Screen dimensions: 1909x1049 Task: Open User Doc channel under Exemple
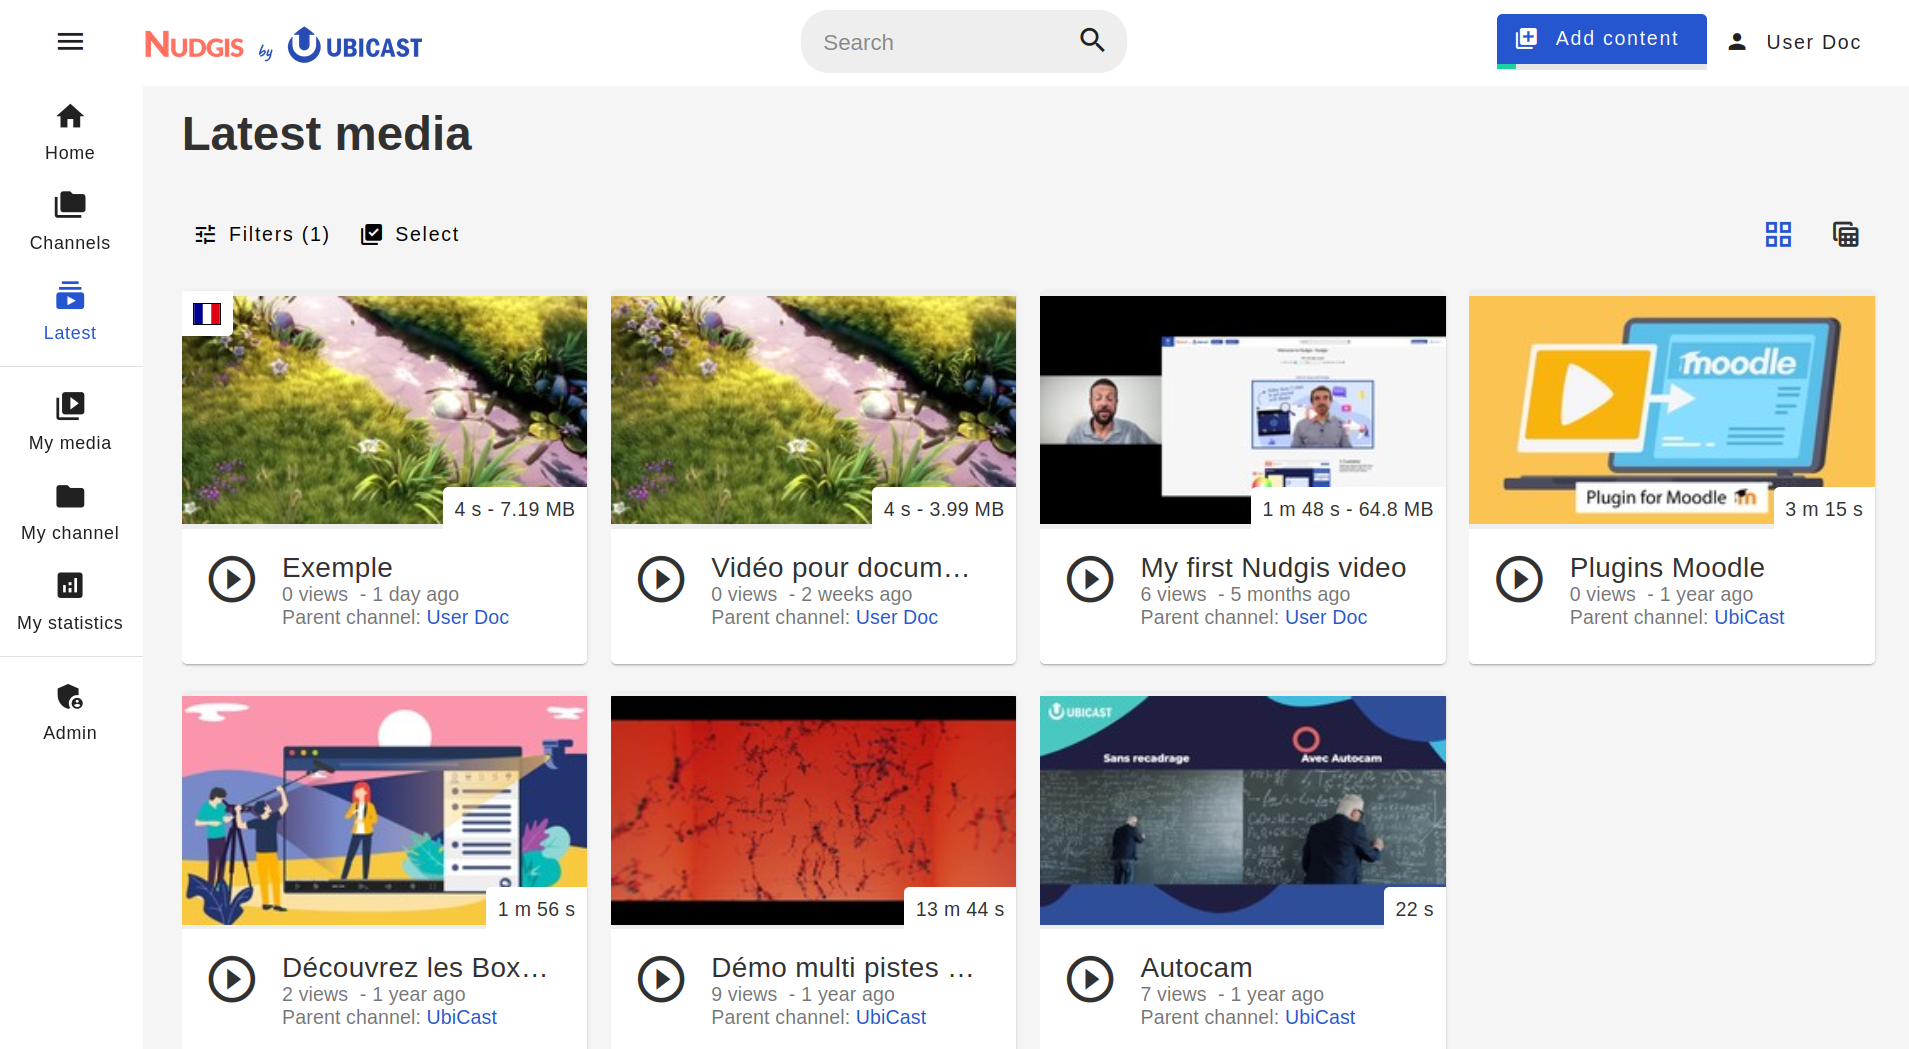tap(467, 617)
